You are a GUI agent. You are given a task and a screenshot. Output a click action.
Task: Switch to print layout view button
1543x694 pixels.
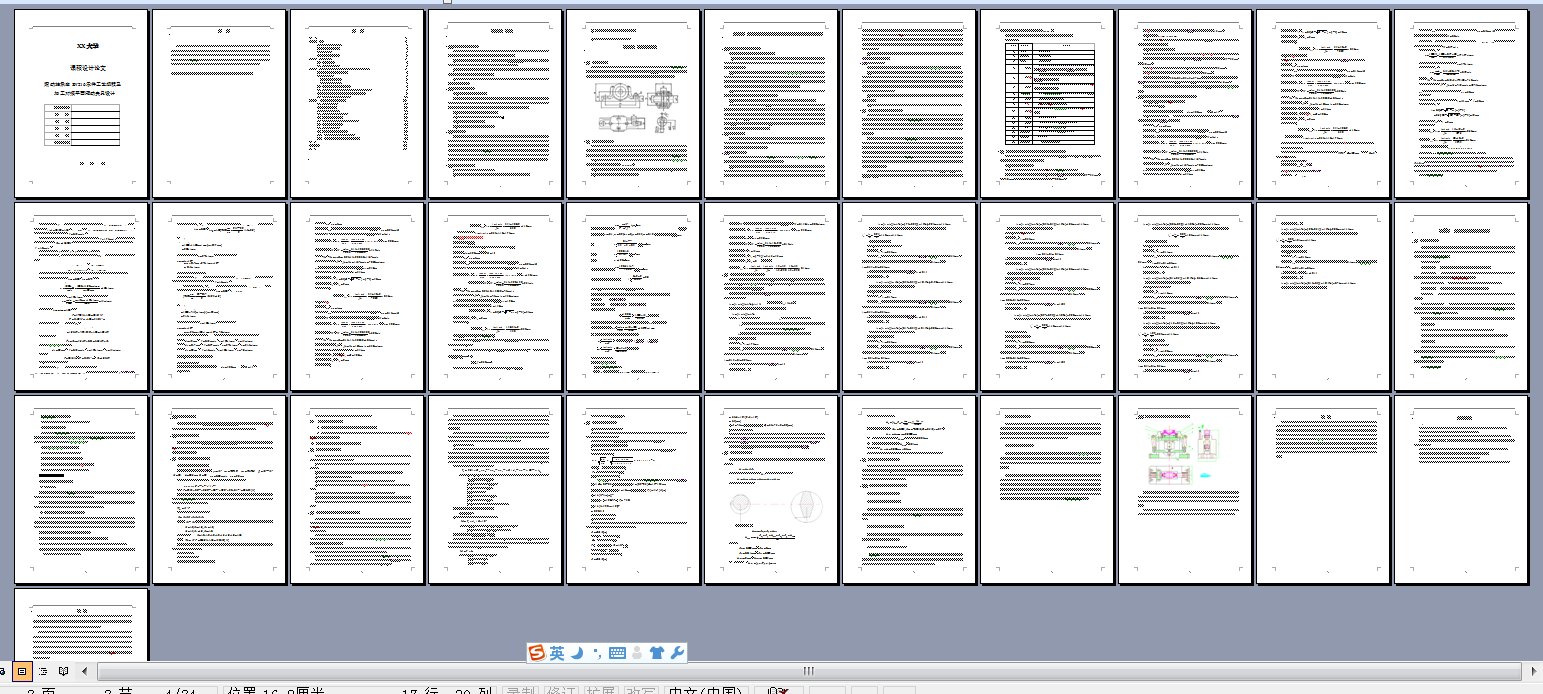tap(23, 671)
